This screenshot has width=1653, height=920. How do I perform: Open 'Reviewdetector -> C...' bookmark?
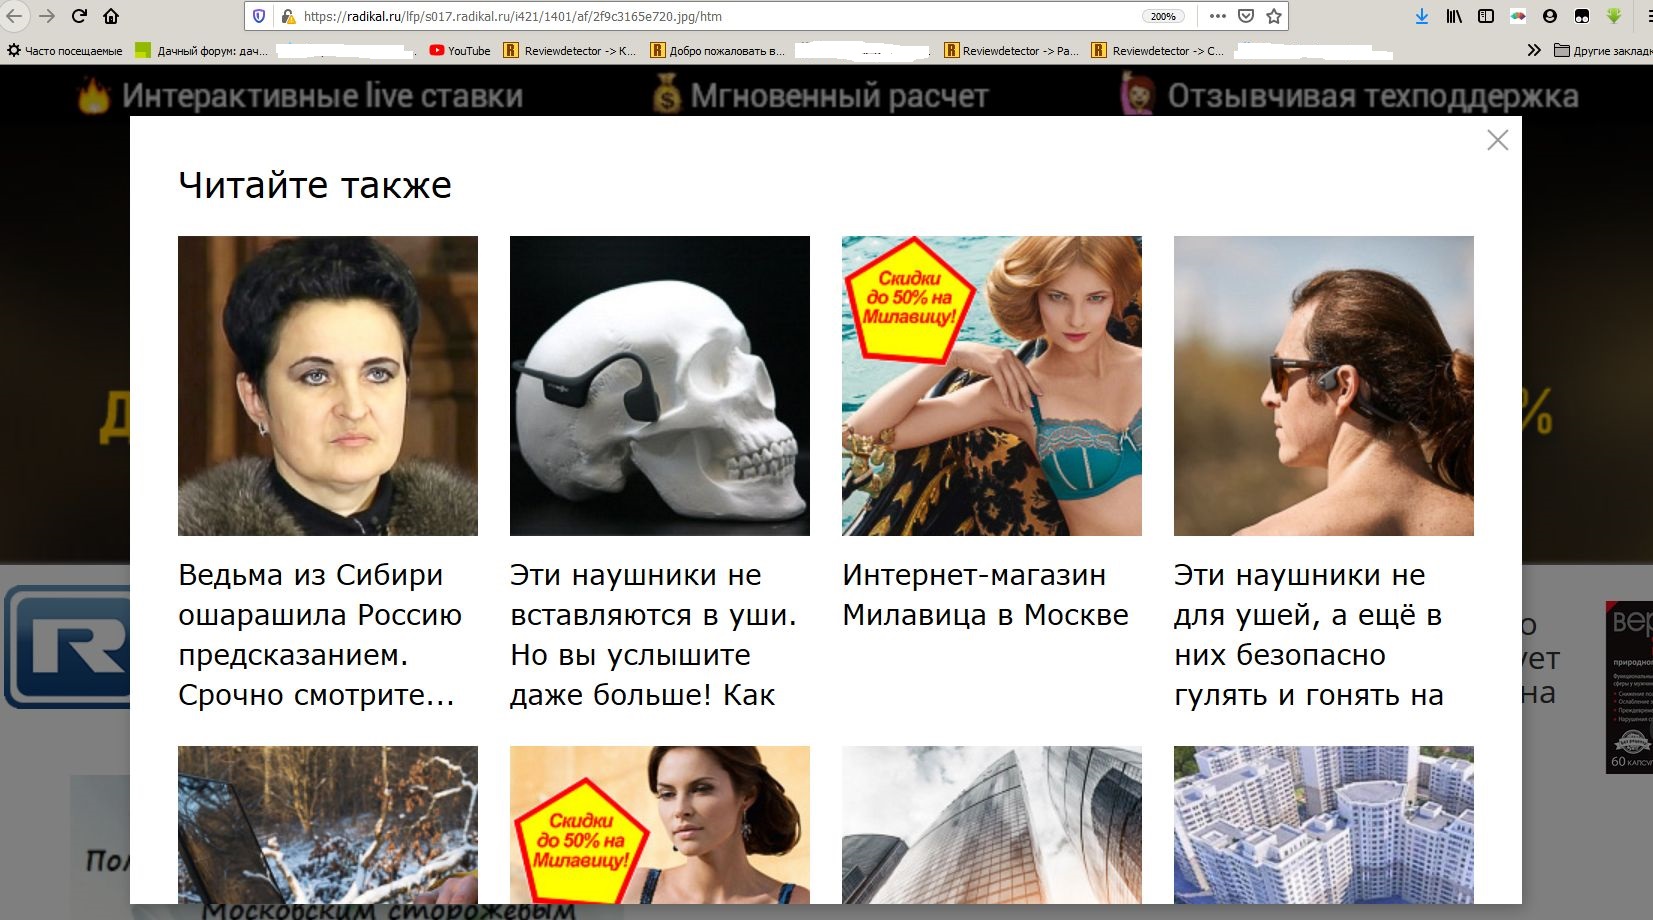click(1158, 50)
